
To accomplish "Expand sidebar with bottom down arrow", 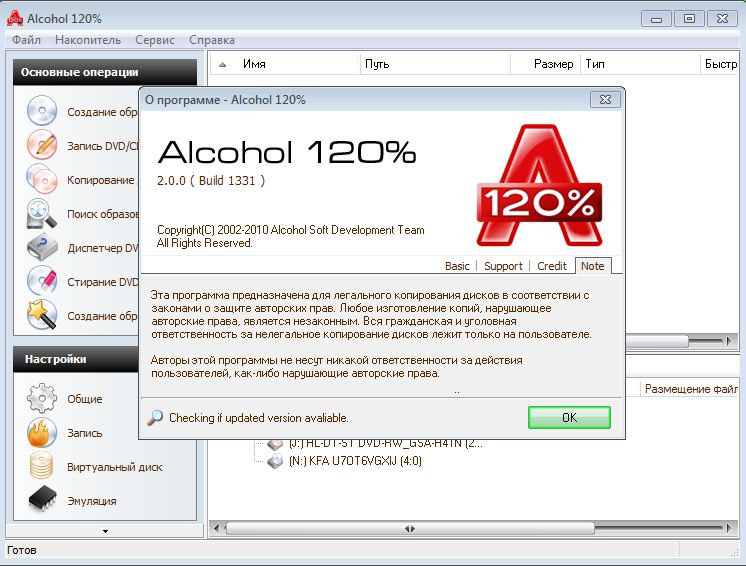I will pos(105,531).
